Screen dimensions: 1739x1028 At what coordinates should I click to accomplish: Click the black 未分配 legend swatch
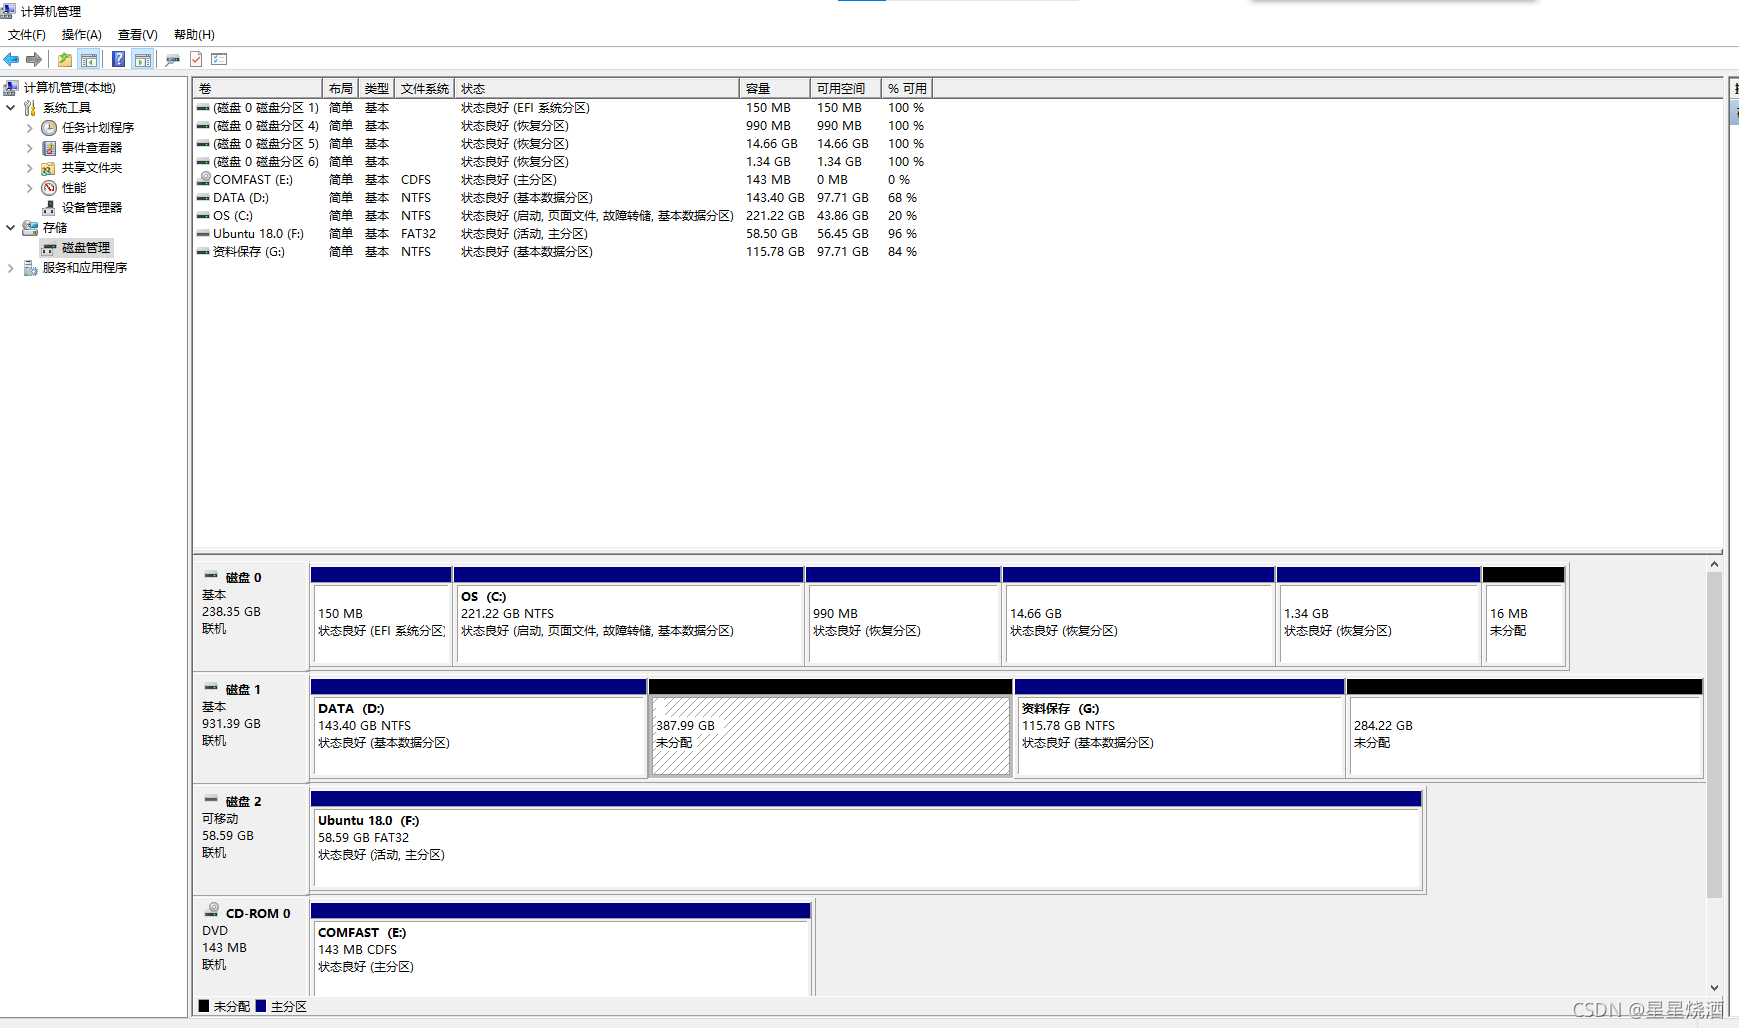pos(204,1006)
